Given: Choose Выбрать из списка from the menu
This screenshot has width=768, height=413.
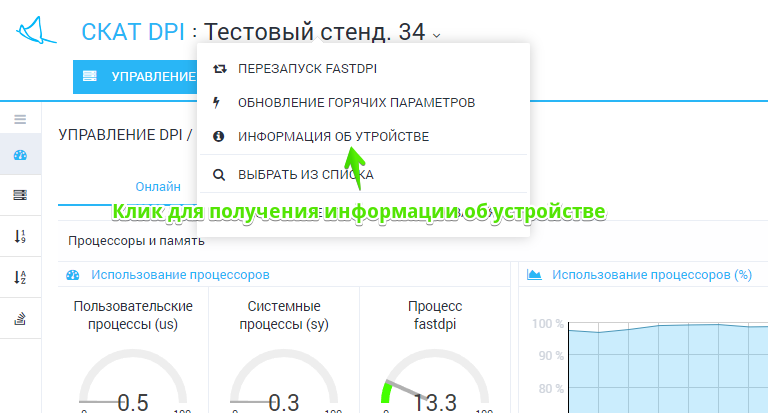Looking at the screenshot, I should pos(305,174).
